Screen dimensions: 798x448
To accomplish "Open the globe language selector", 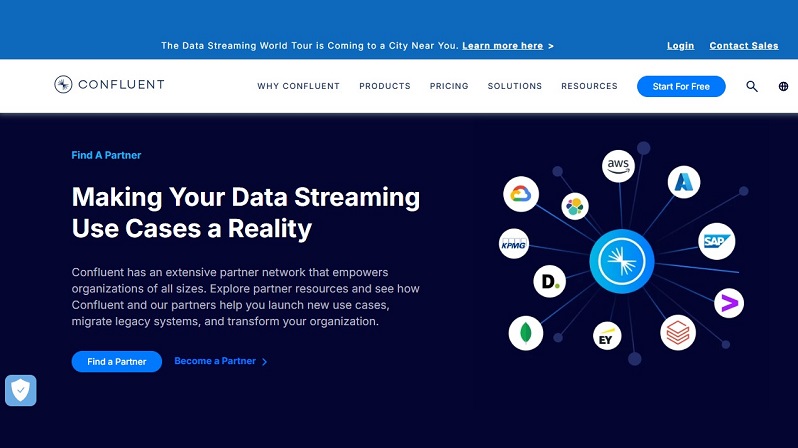I will [782, 87].
